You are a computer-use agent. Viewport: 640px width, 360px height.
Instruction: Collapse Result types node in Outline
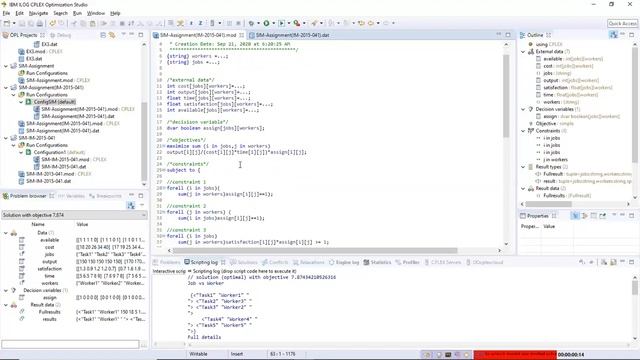coord(523,167)
